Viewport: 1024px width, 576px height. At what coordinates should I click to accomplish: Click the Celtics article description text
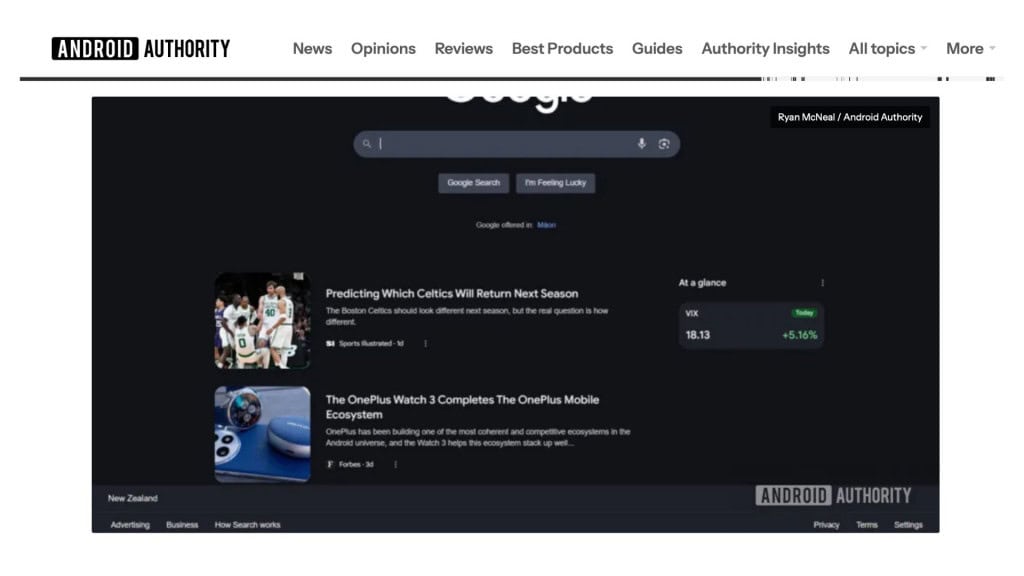(467, 316)
